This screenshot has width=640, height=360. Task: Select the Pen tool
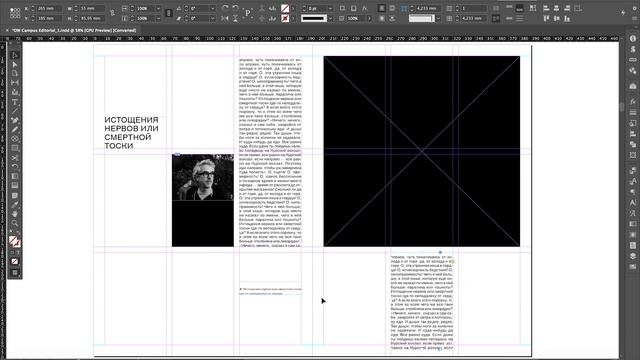click(x=15, y=120)
